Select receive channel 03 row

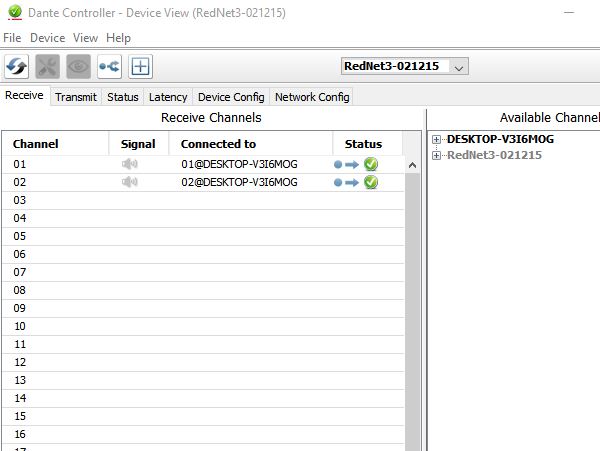click(x=203, y=200)
